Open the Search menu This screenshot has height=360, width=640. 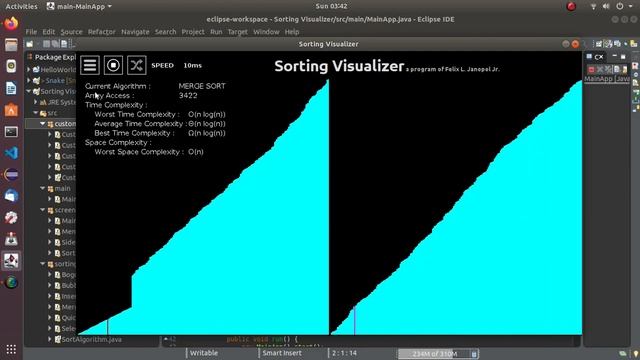pyautogui.click(x=165, y=32)
